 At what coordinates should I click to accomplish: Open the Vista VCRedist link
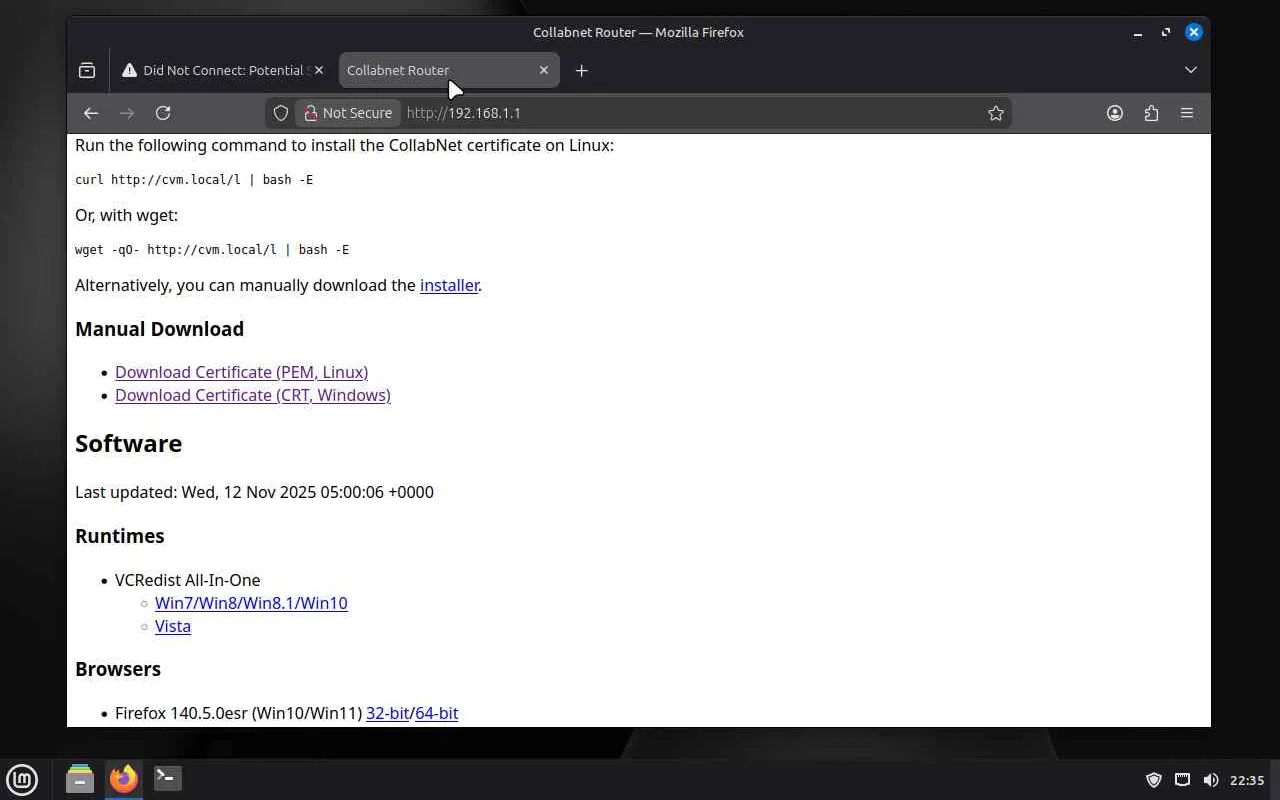(173, 626)
